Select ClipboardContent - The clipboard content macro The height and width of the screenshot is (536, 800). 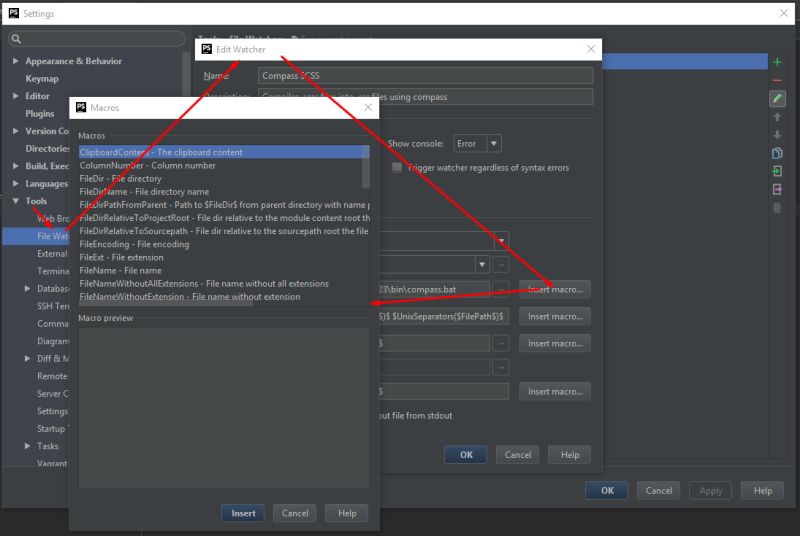pos(220,152)
